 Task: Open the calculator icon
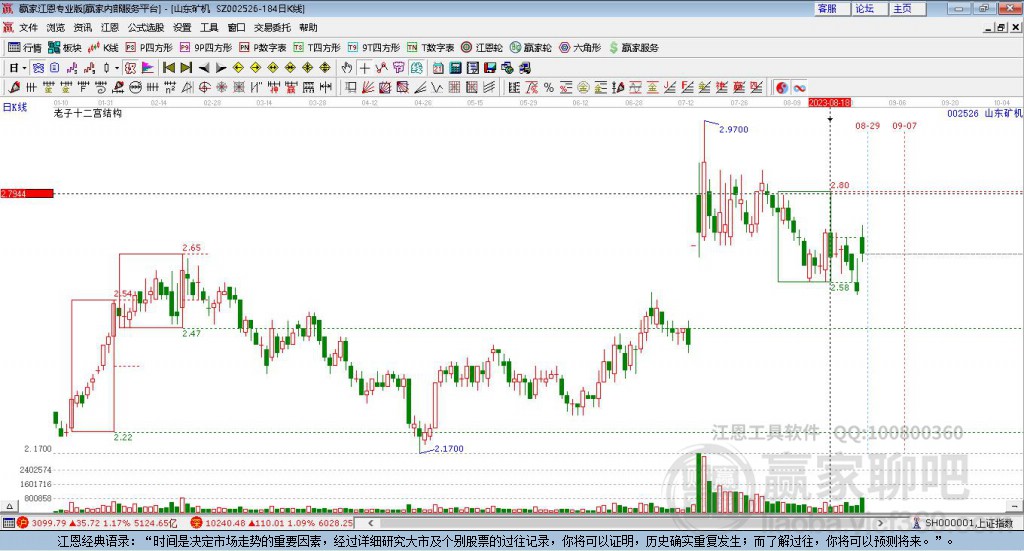click(x=455, y=68)
